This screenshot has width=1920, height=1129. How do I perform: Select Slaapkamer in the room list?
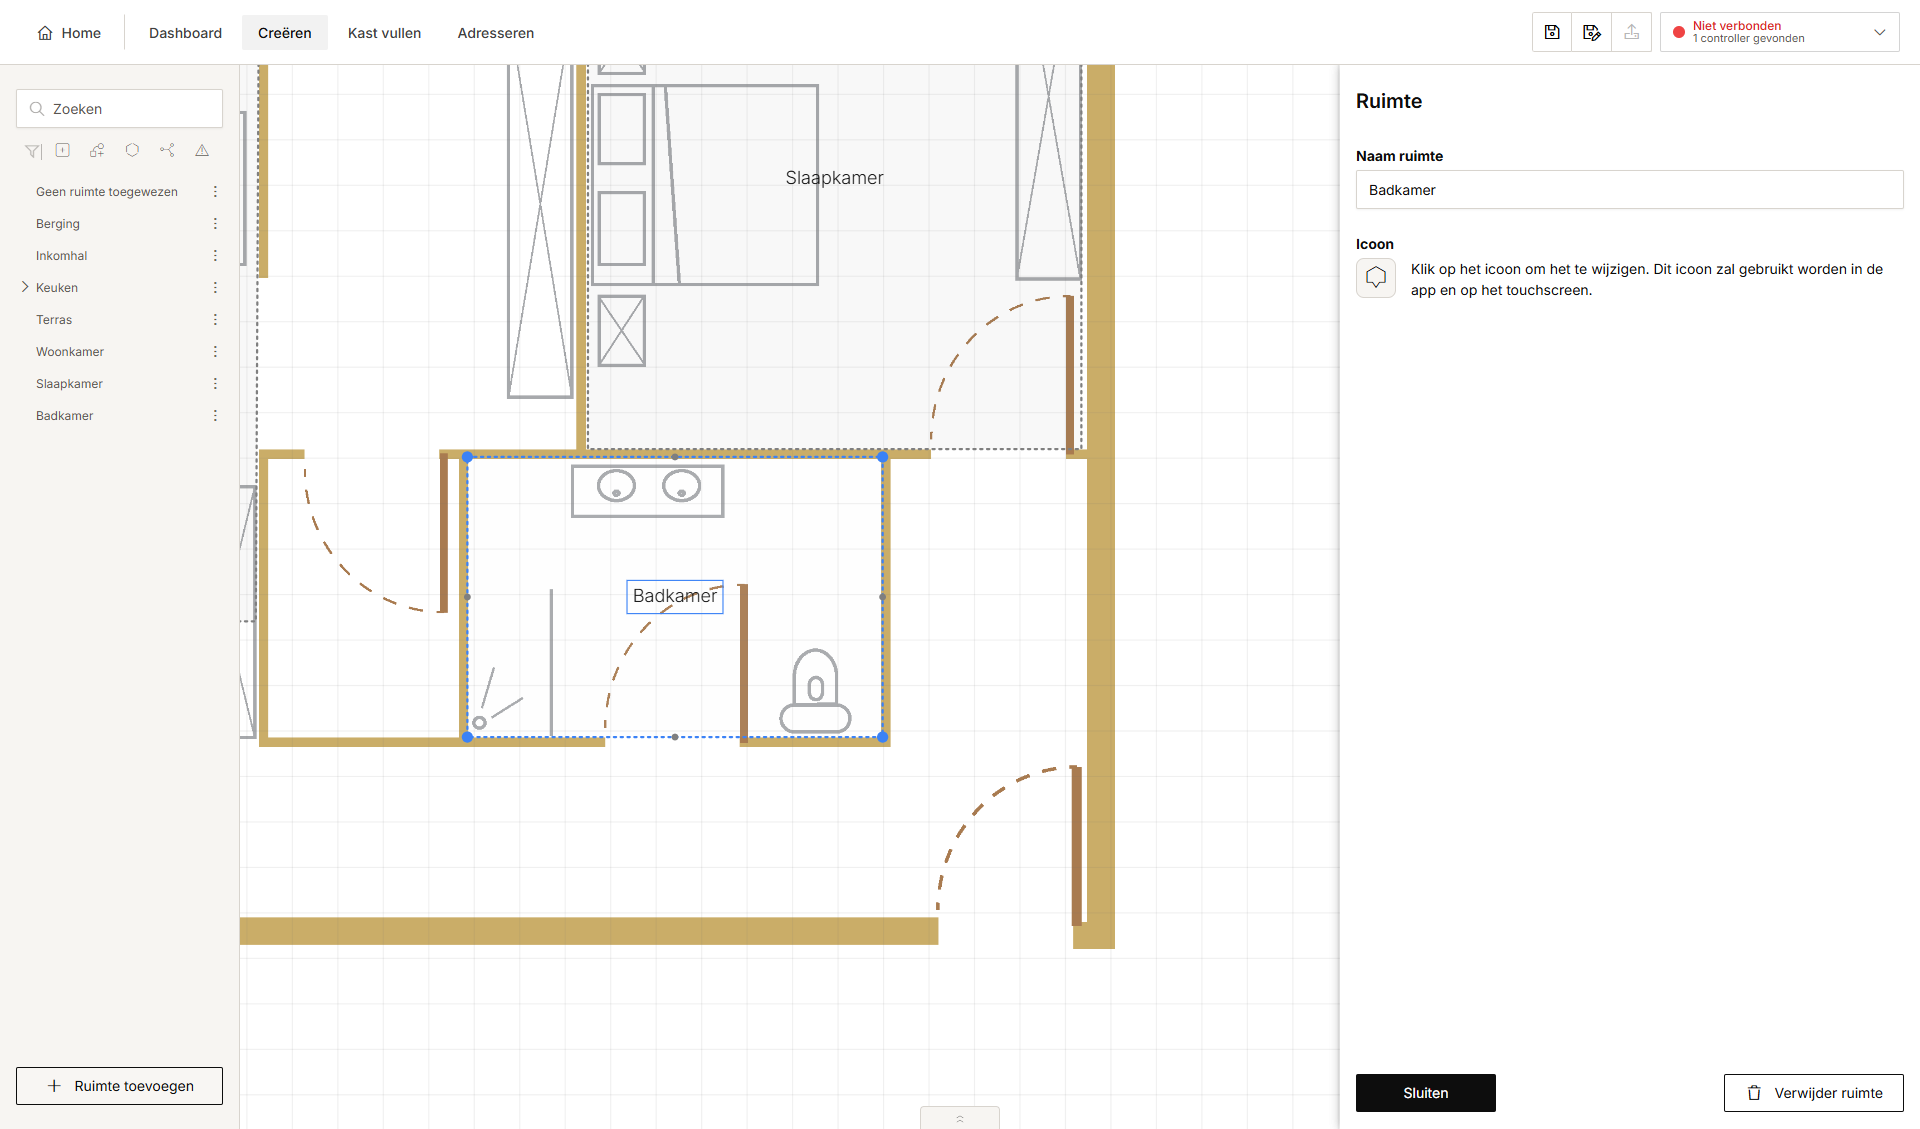tap(70, 384)
